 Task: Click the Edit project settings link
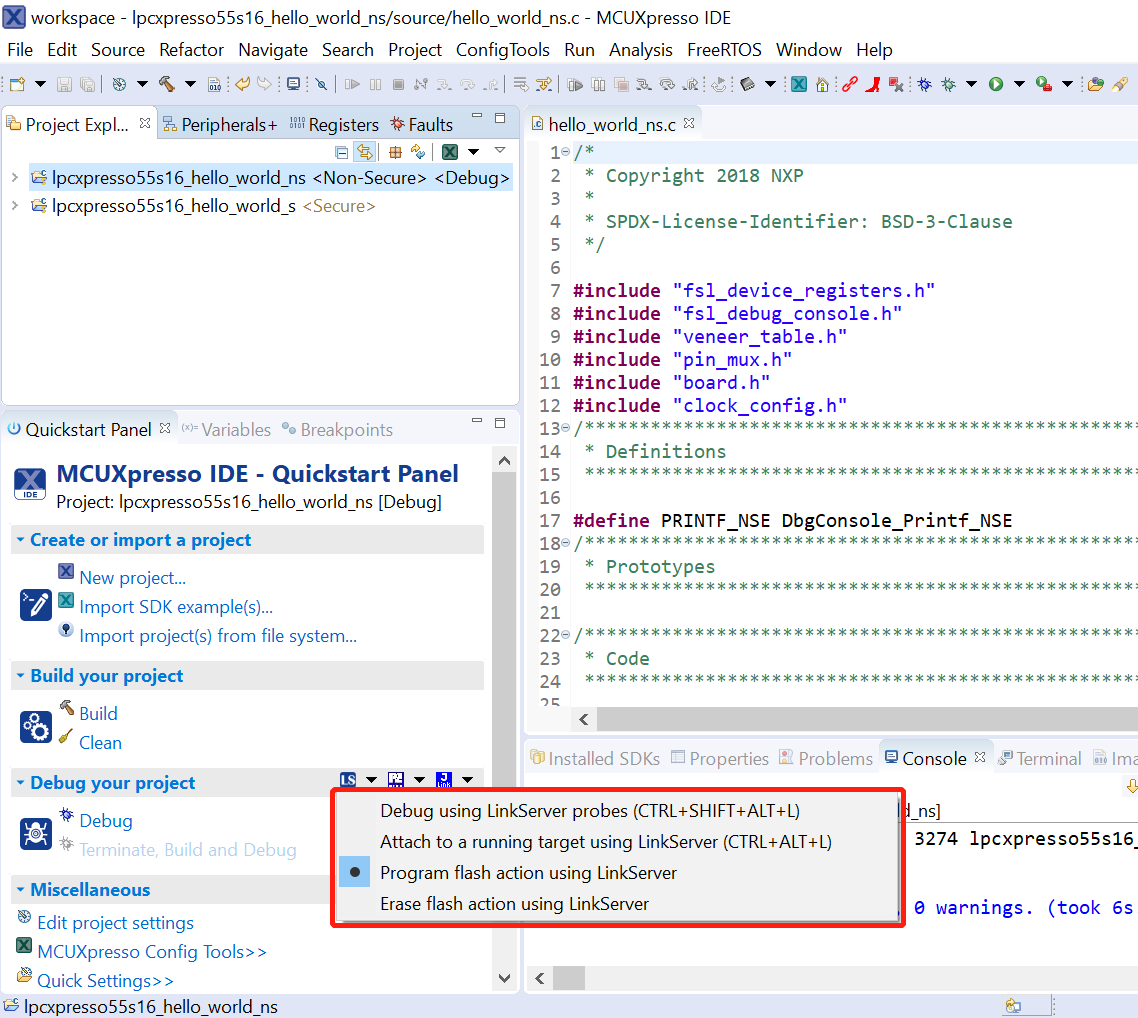(x=115, y=923)
